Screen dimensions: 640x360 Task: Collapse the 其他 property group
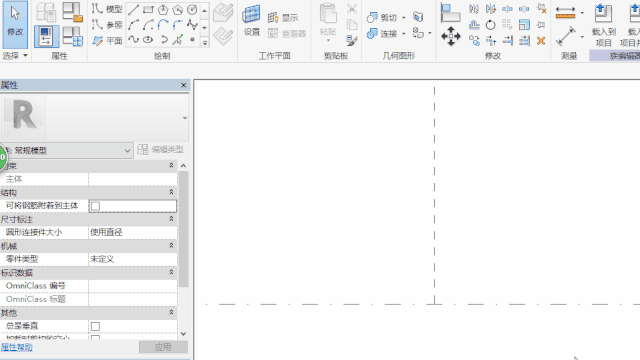[171, 312]
